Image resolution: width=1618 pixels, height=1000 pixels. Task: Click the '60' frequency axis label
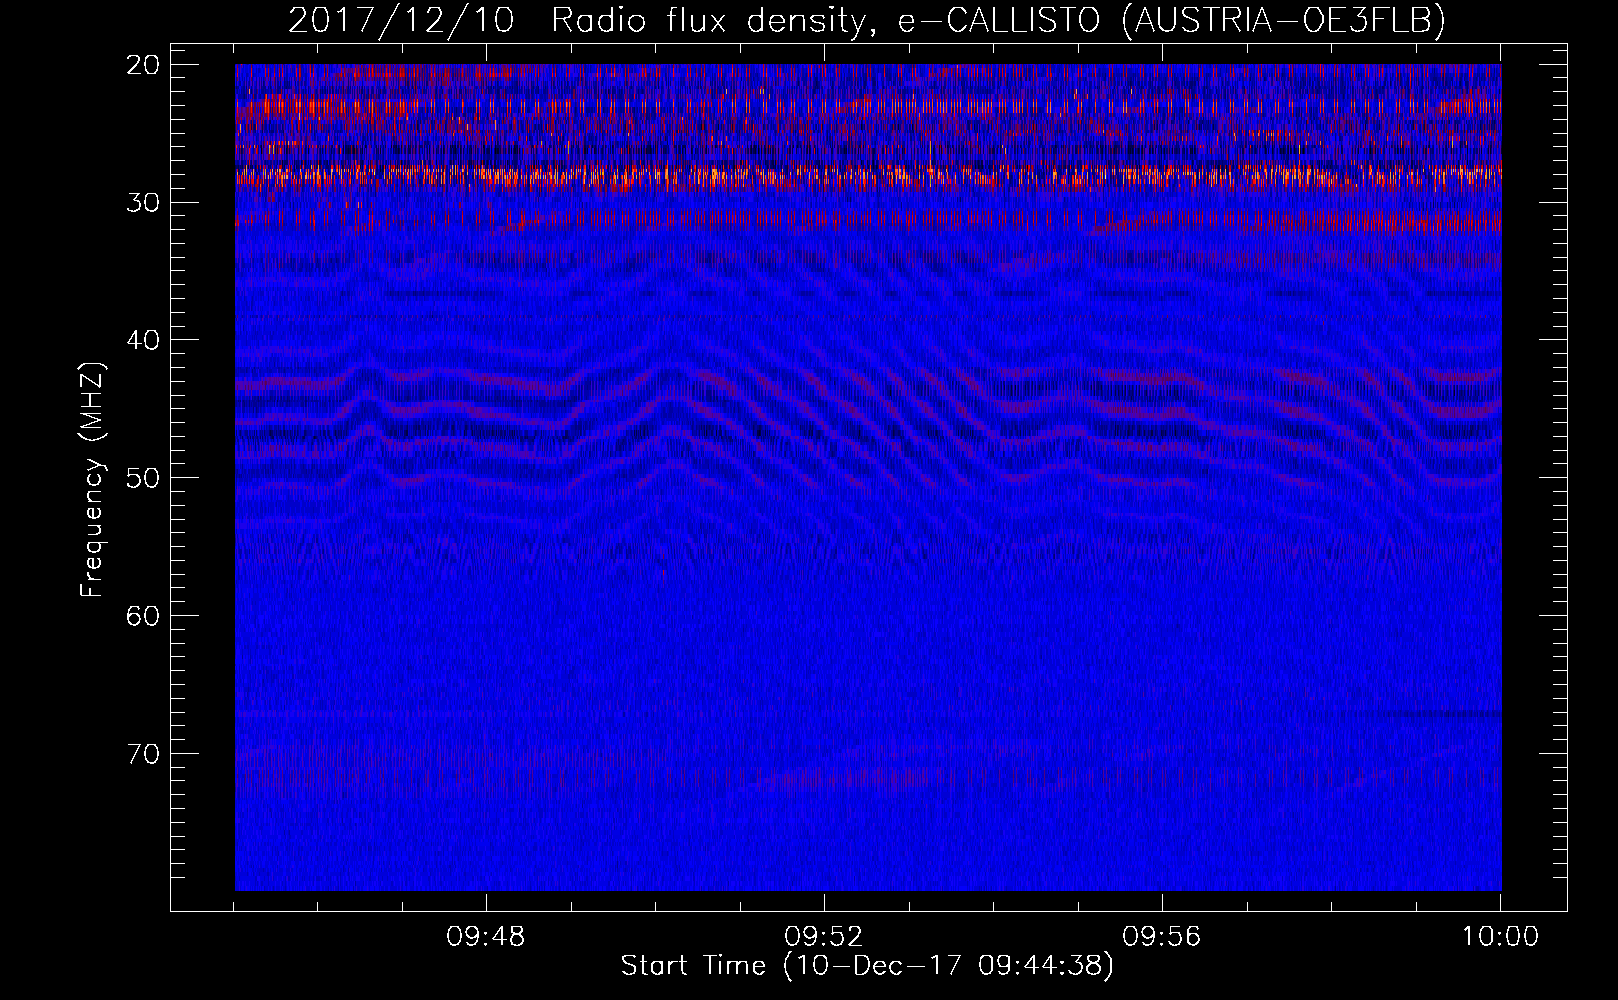144,616
